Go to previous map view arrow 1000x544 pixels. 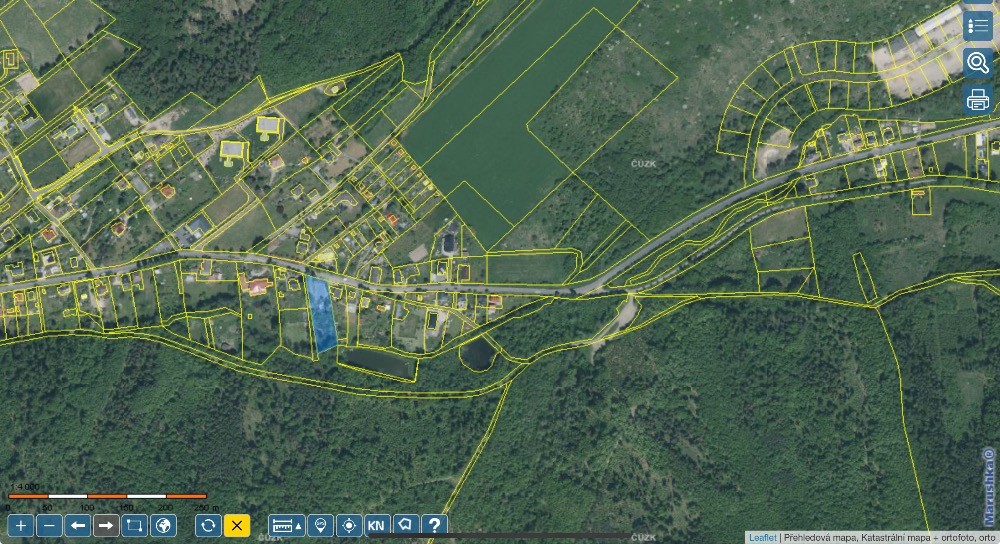(x=78, y=526)
